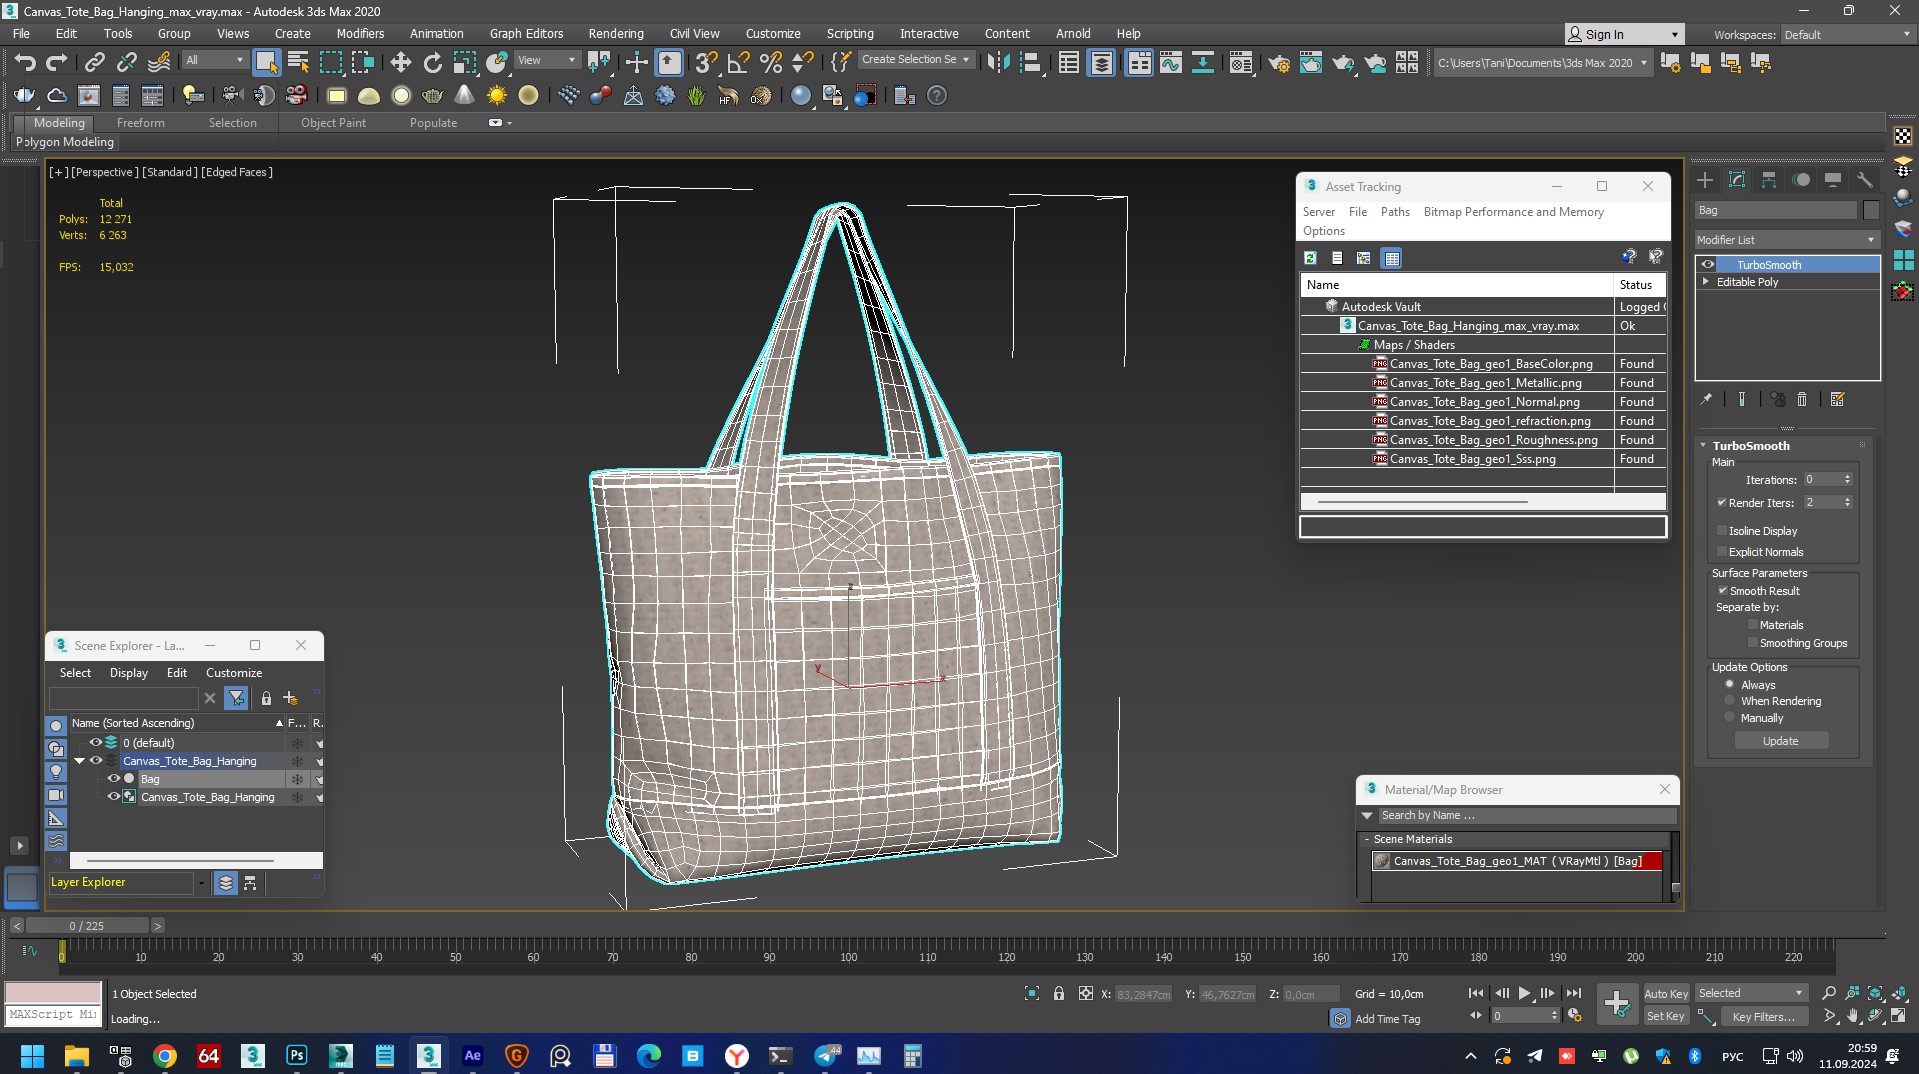Select the When Rendering update option
1919x1074 pixels.
(1730, 701)
